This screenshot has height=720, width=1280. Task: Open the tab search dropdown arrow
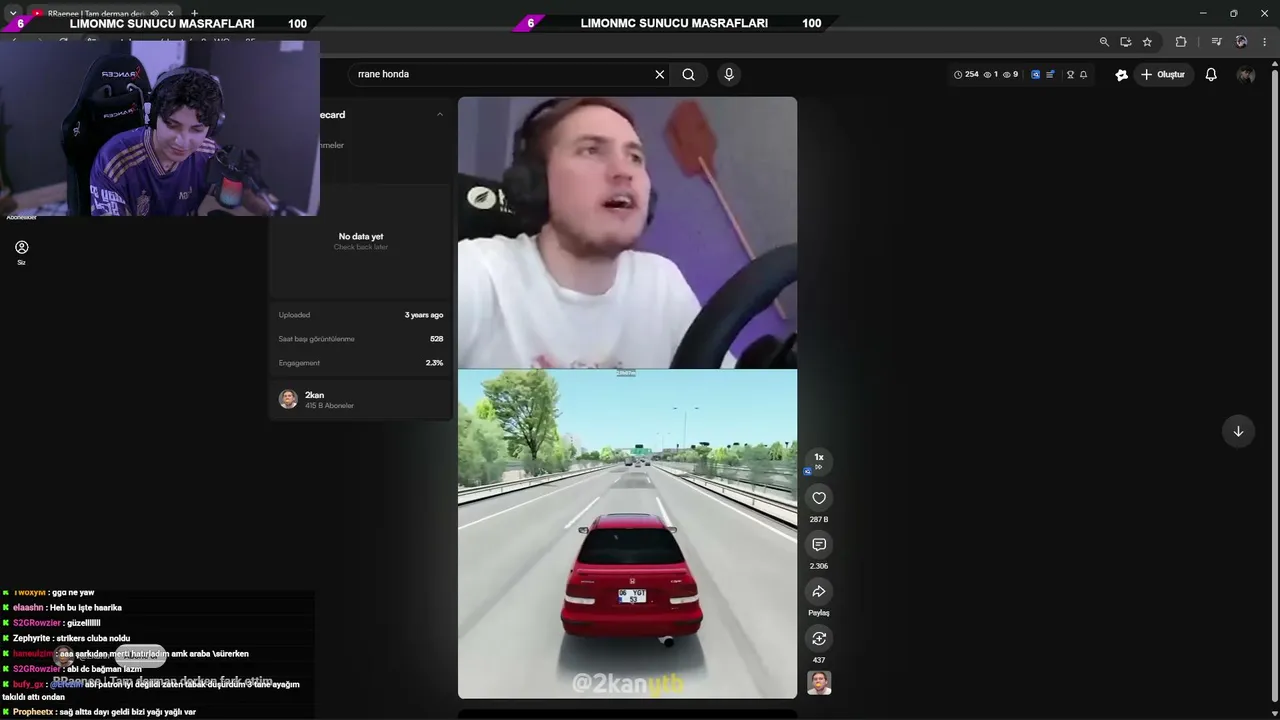tap(13, 13)
